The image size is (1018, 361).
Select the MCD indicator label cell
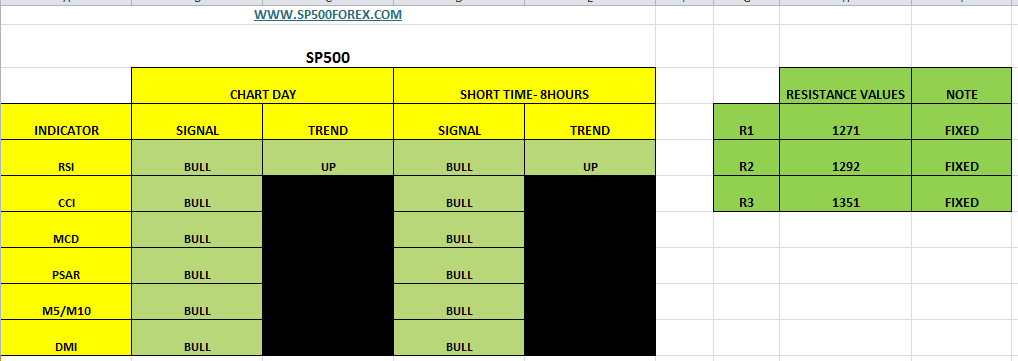pos(66,230)
